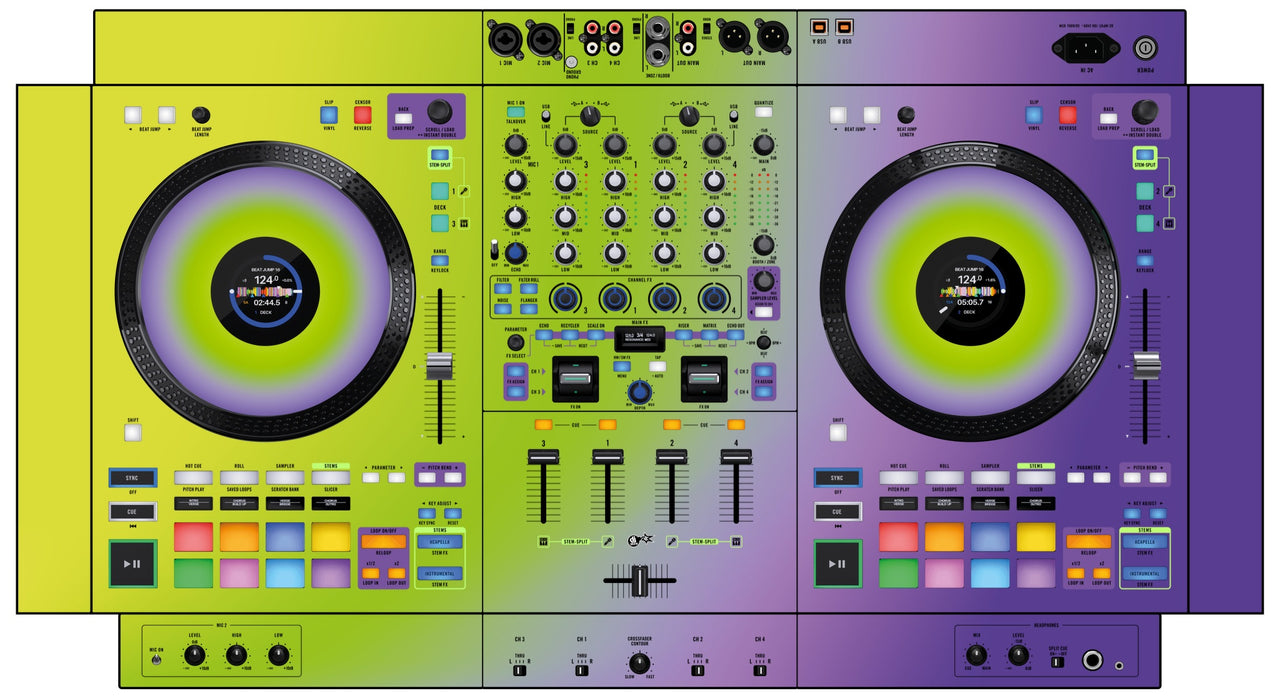The height and width of the screenshot is (698, 1280).
Task: Toggle the left deck STEM-SPLIT button
Action: coord(441,155)
